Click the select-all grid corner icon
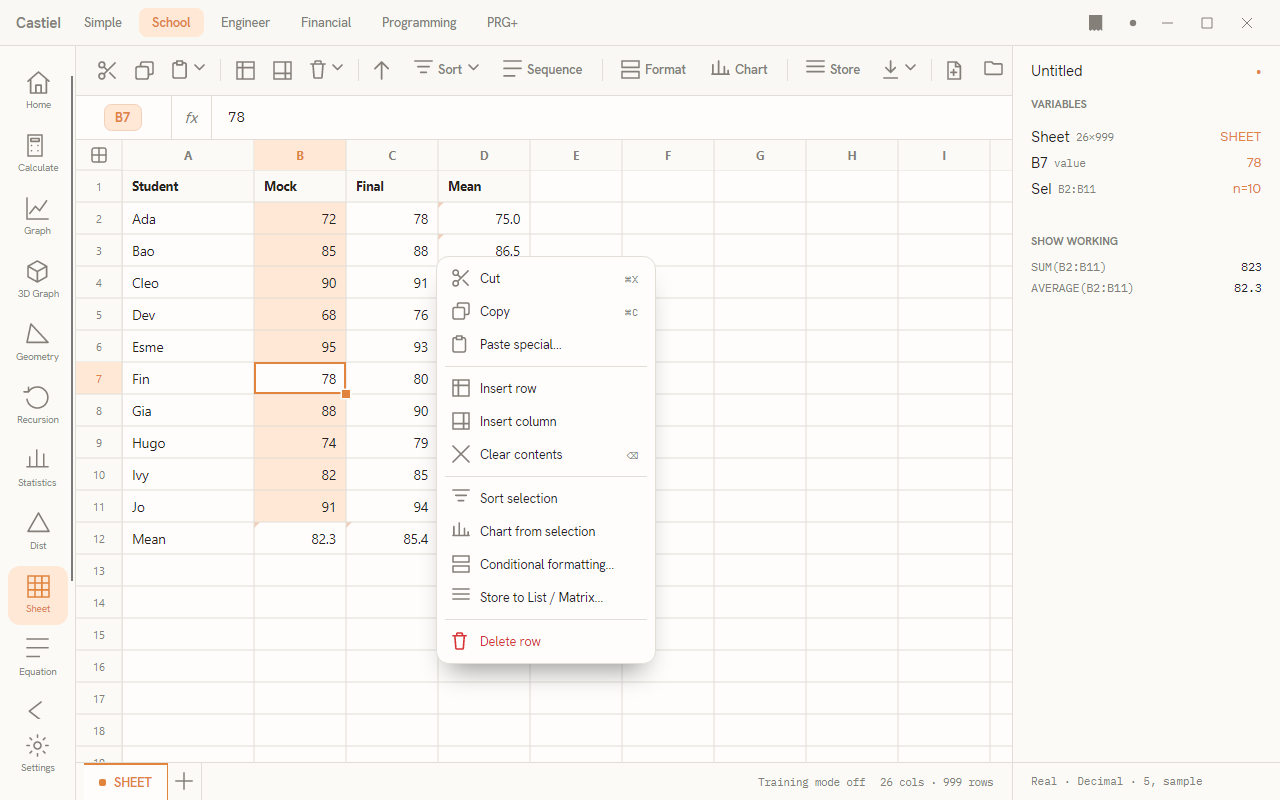 pos(99,155)
